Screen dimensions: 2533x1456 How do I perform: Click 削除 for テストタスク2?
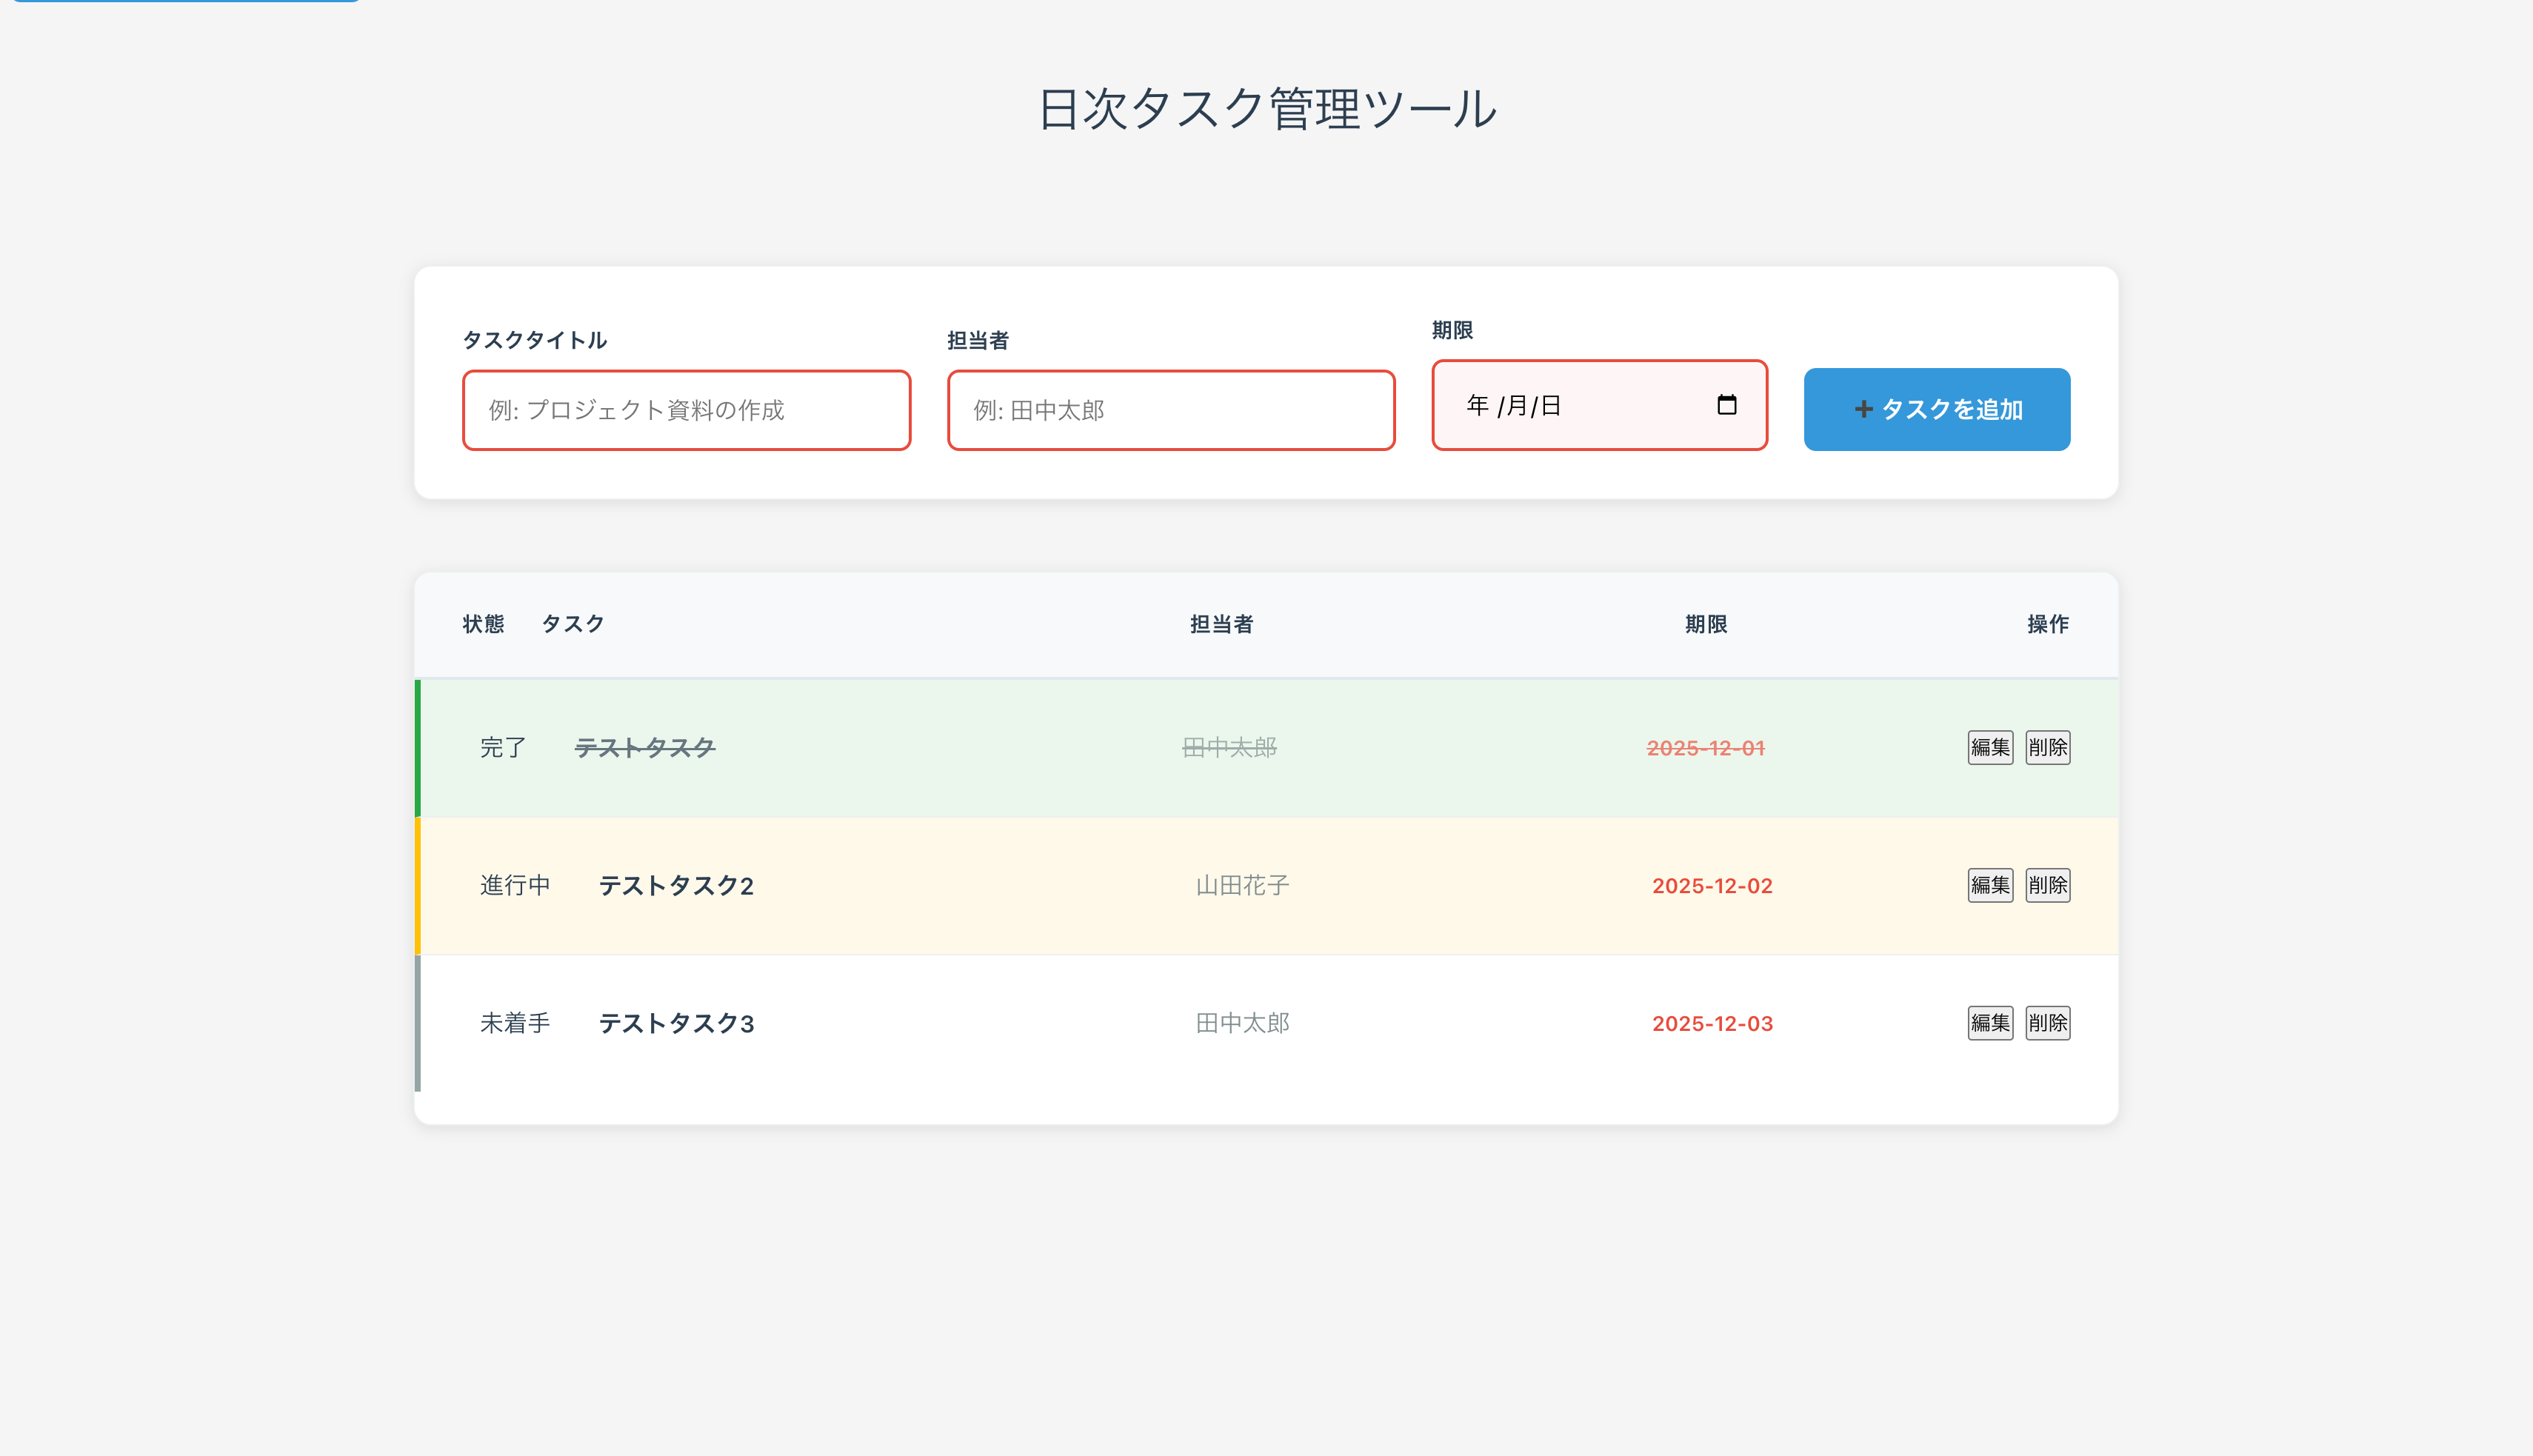2047,885
